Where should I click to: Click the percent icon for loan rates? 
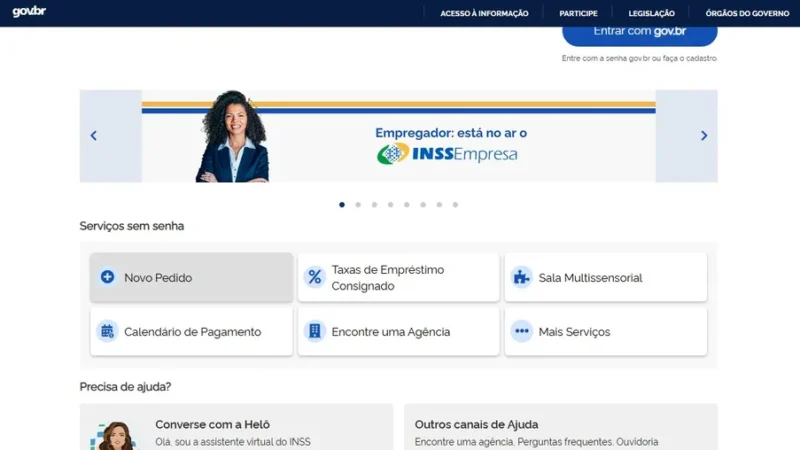coord(315,277)
